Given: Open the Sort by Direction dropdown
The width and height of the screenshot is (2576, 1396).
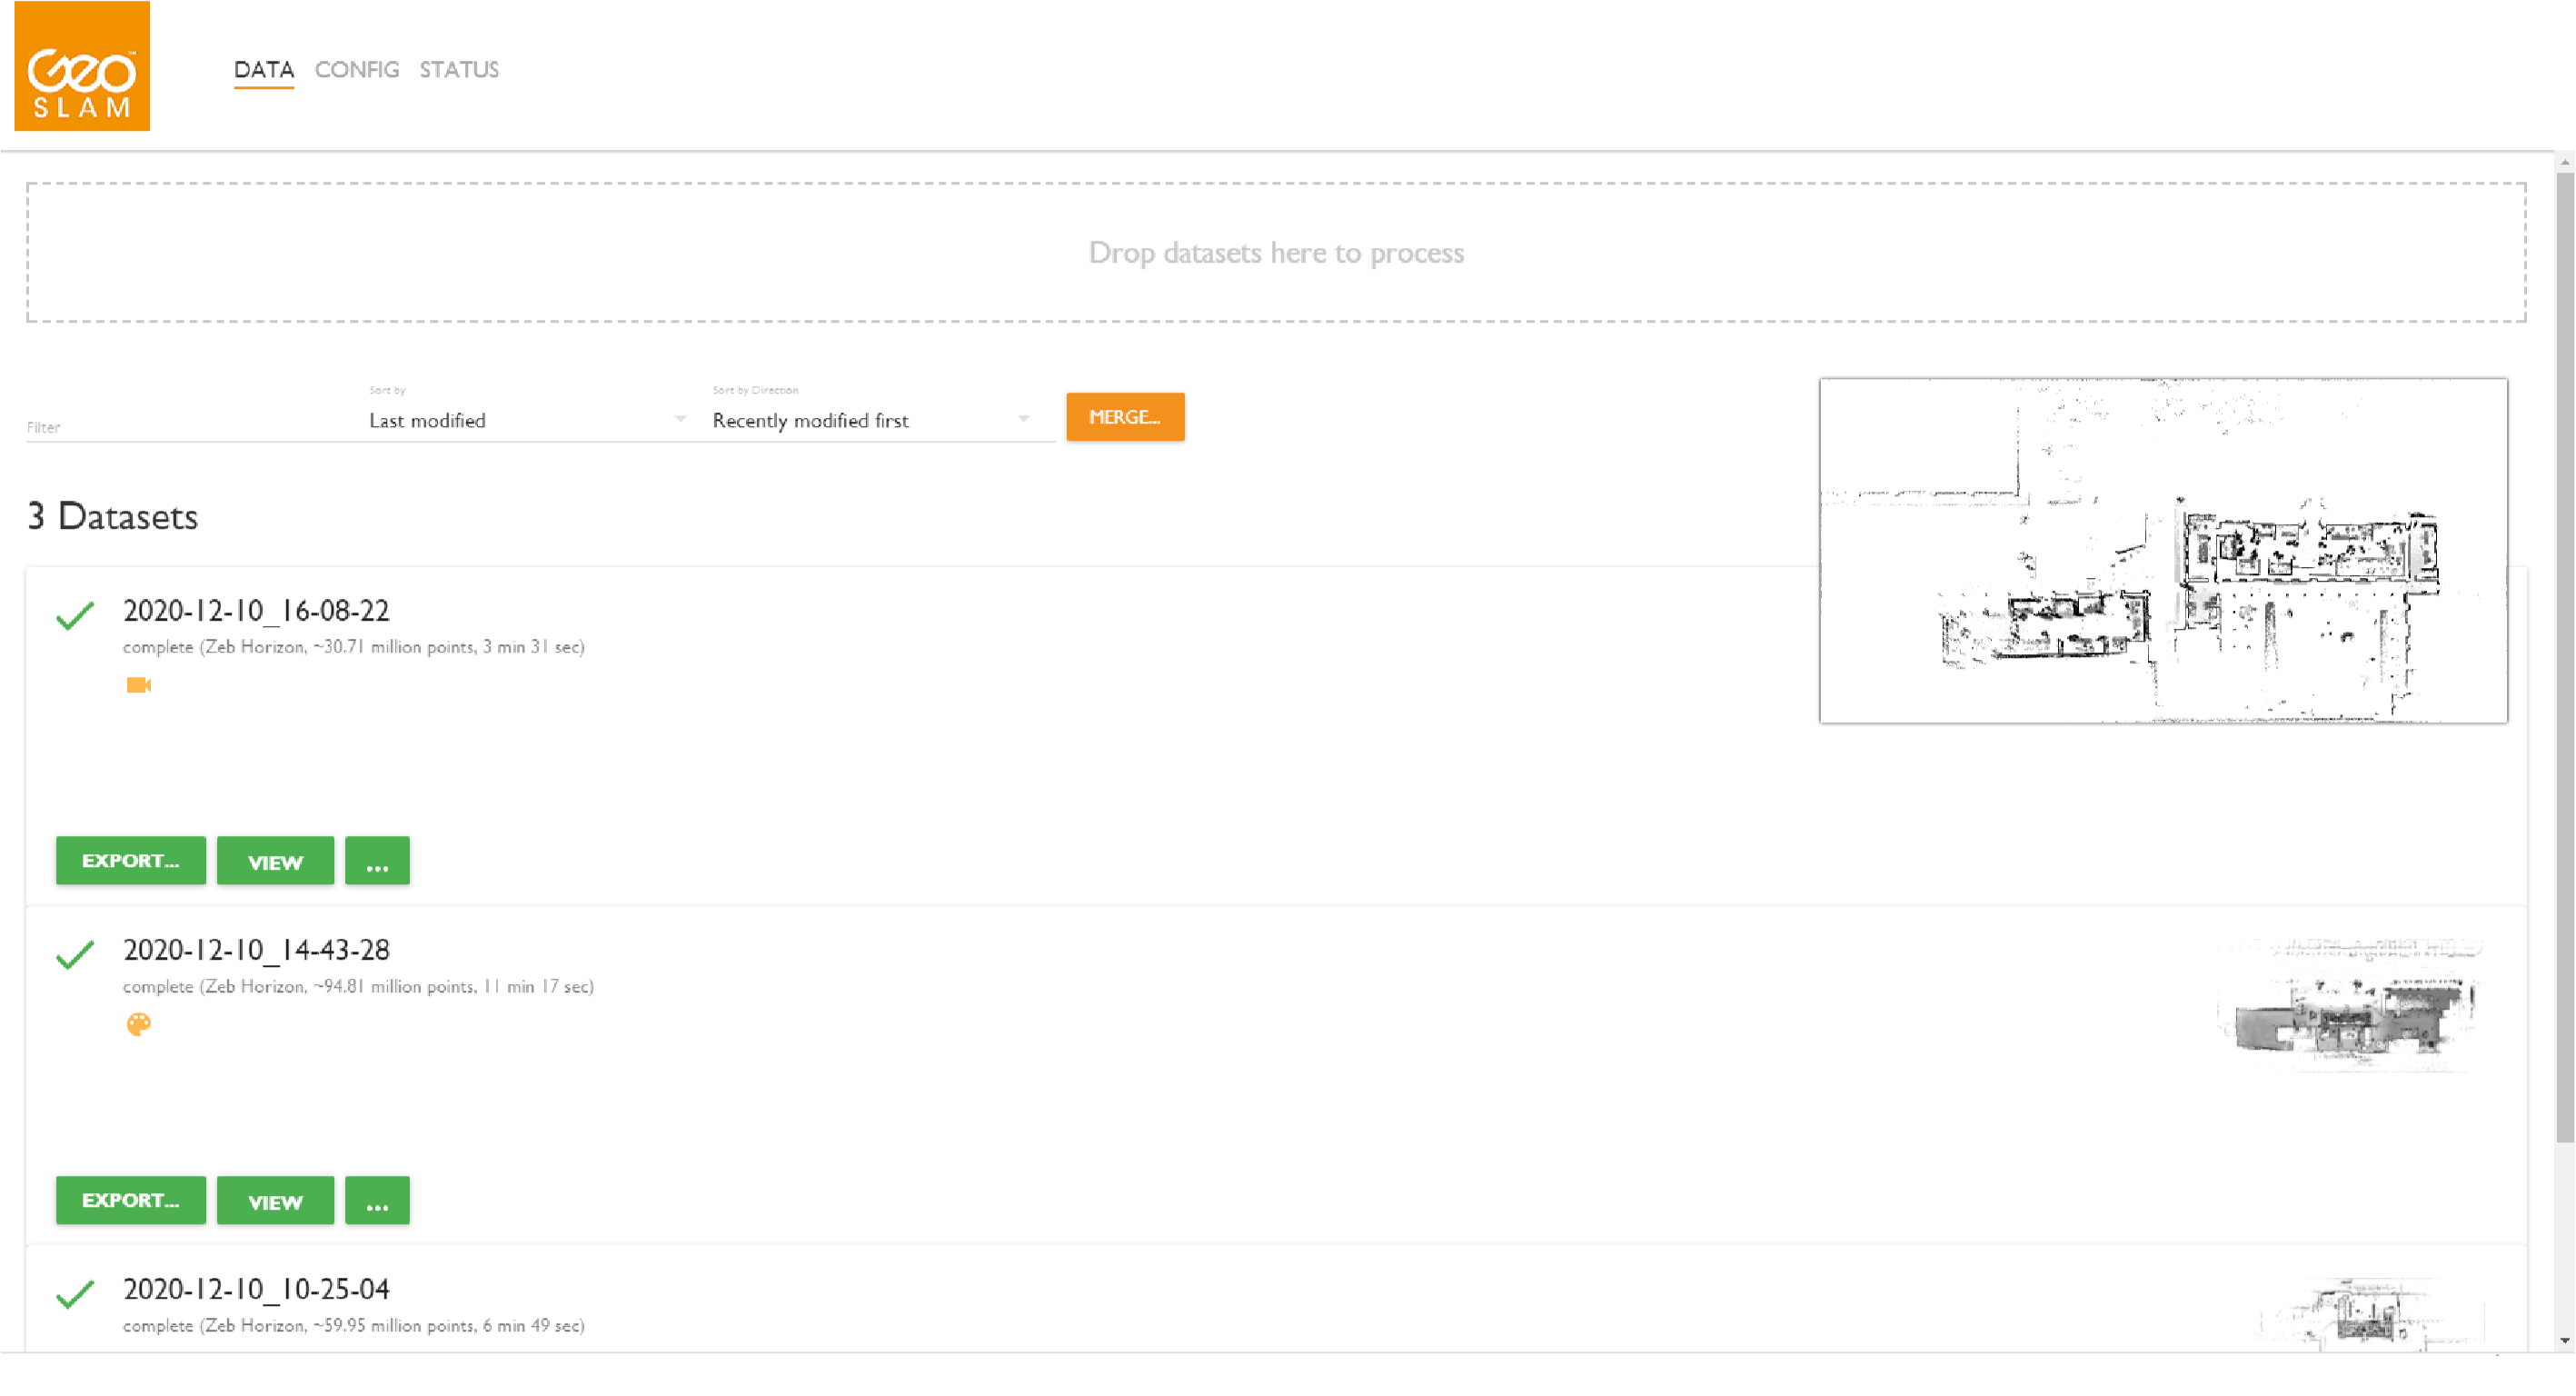Looking at the screenshot, I should (871, 420).
